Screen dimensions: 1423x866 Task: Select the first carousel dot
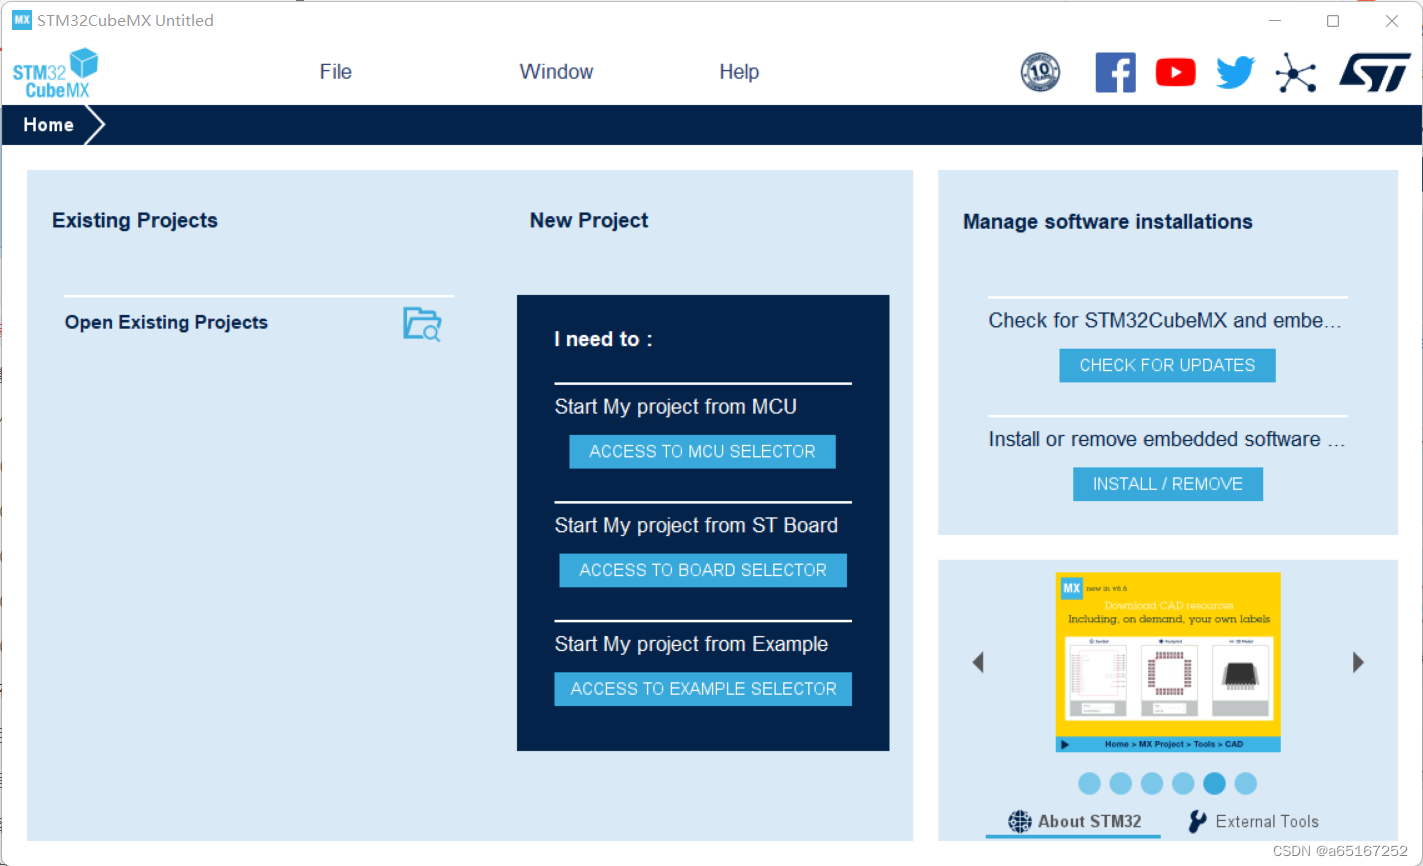[1090, 784]
